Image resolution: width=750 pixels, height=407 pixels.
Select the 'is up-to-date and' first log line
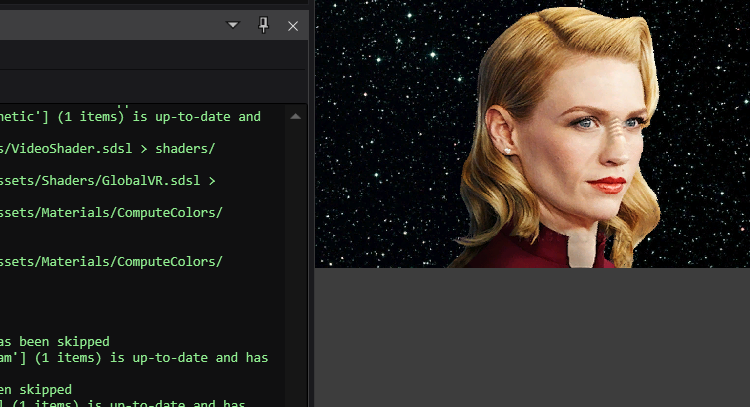130,117
